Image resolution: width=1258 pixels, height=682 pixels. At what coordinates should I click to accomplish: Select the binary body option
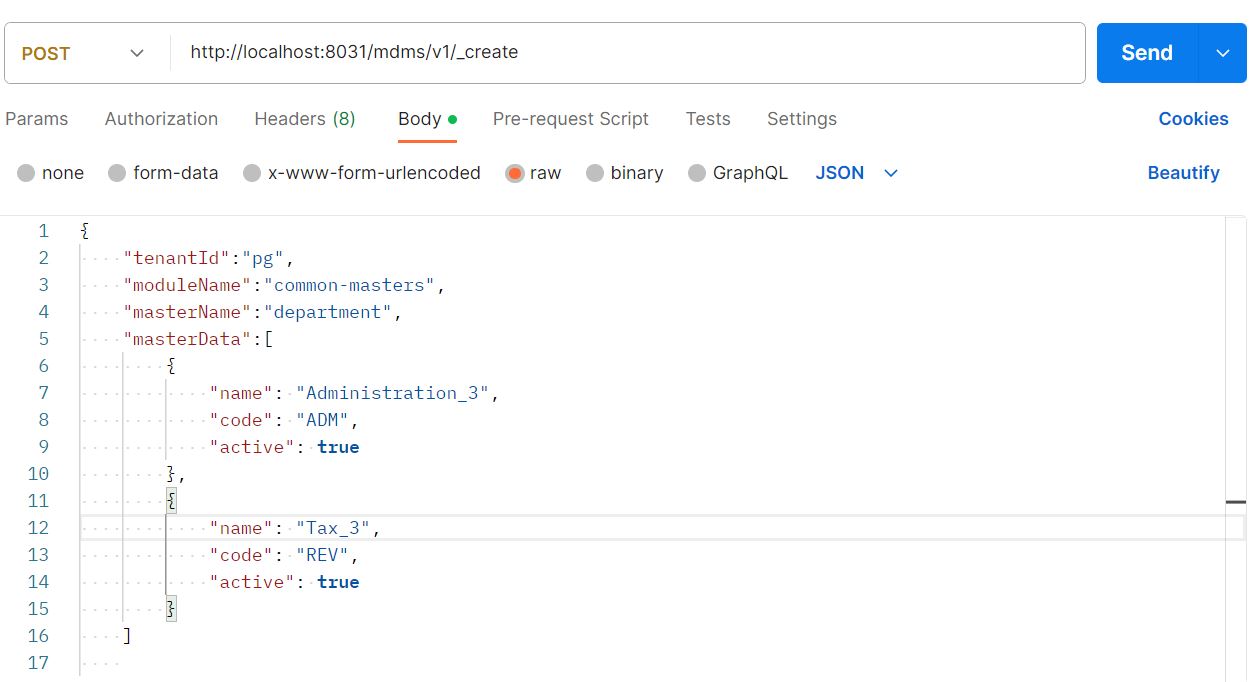click(x=623, y=172)
